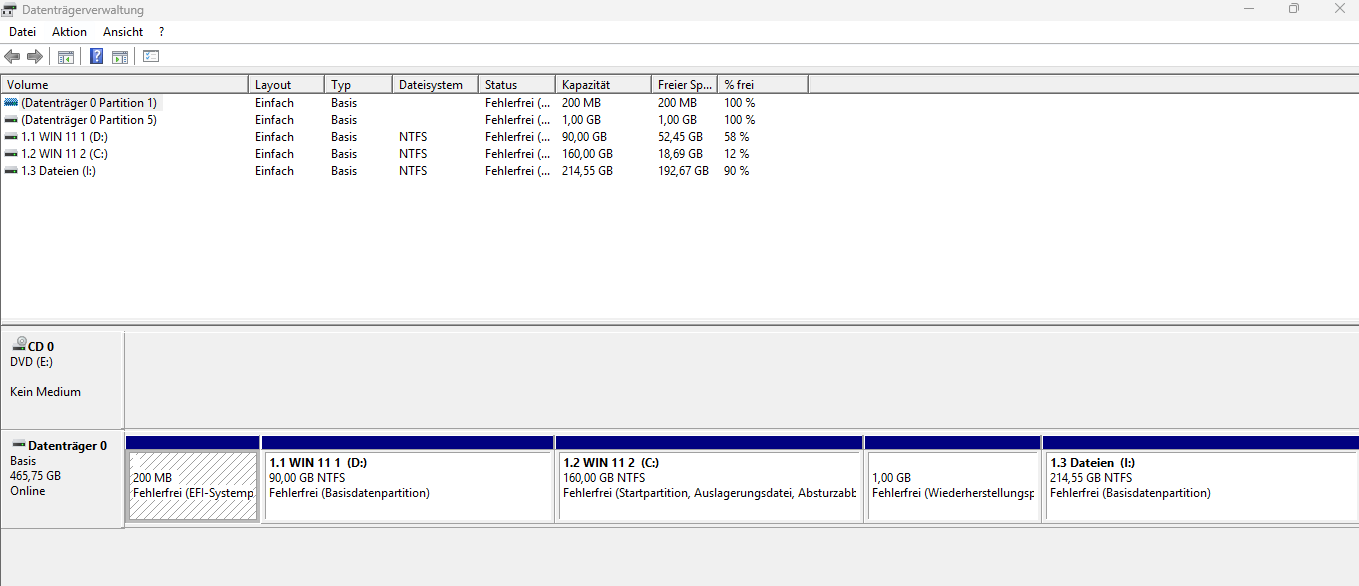Sort by the Typ column header

(x=358, y=85)
